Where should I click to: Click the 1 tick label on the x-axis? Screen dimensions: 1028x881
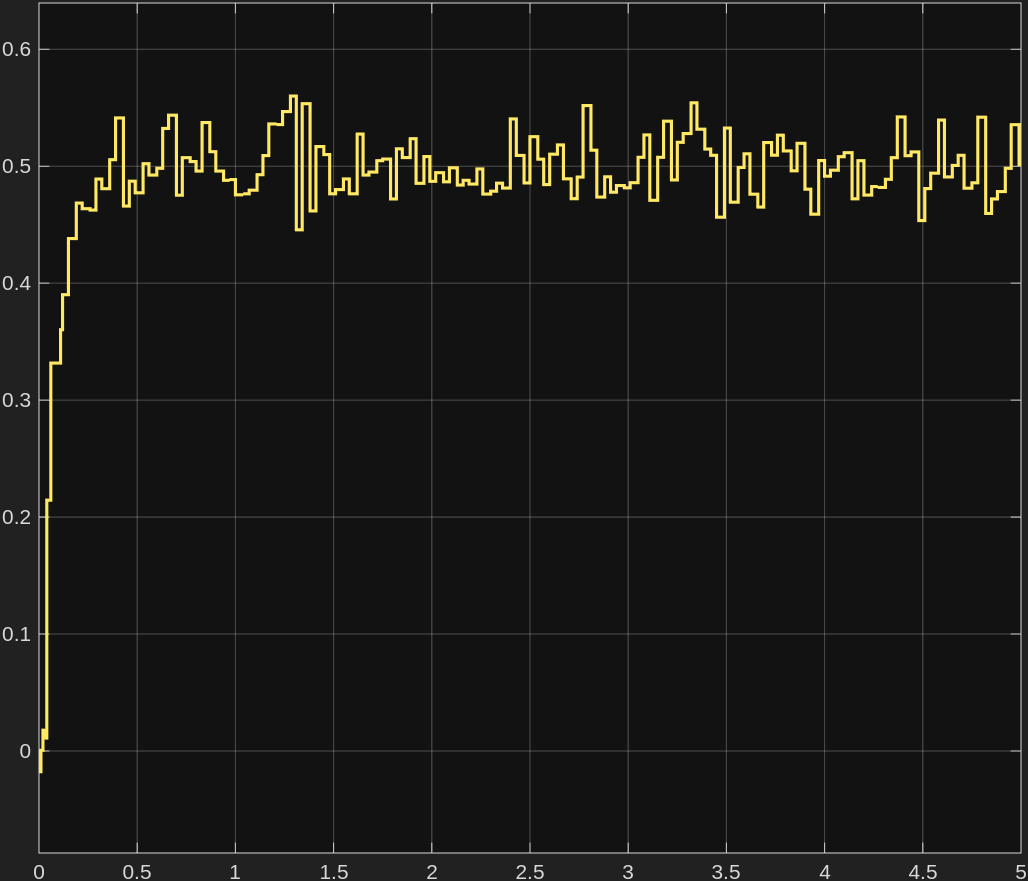click(235, 871)
